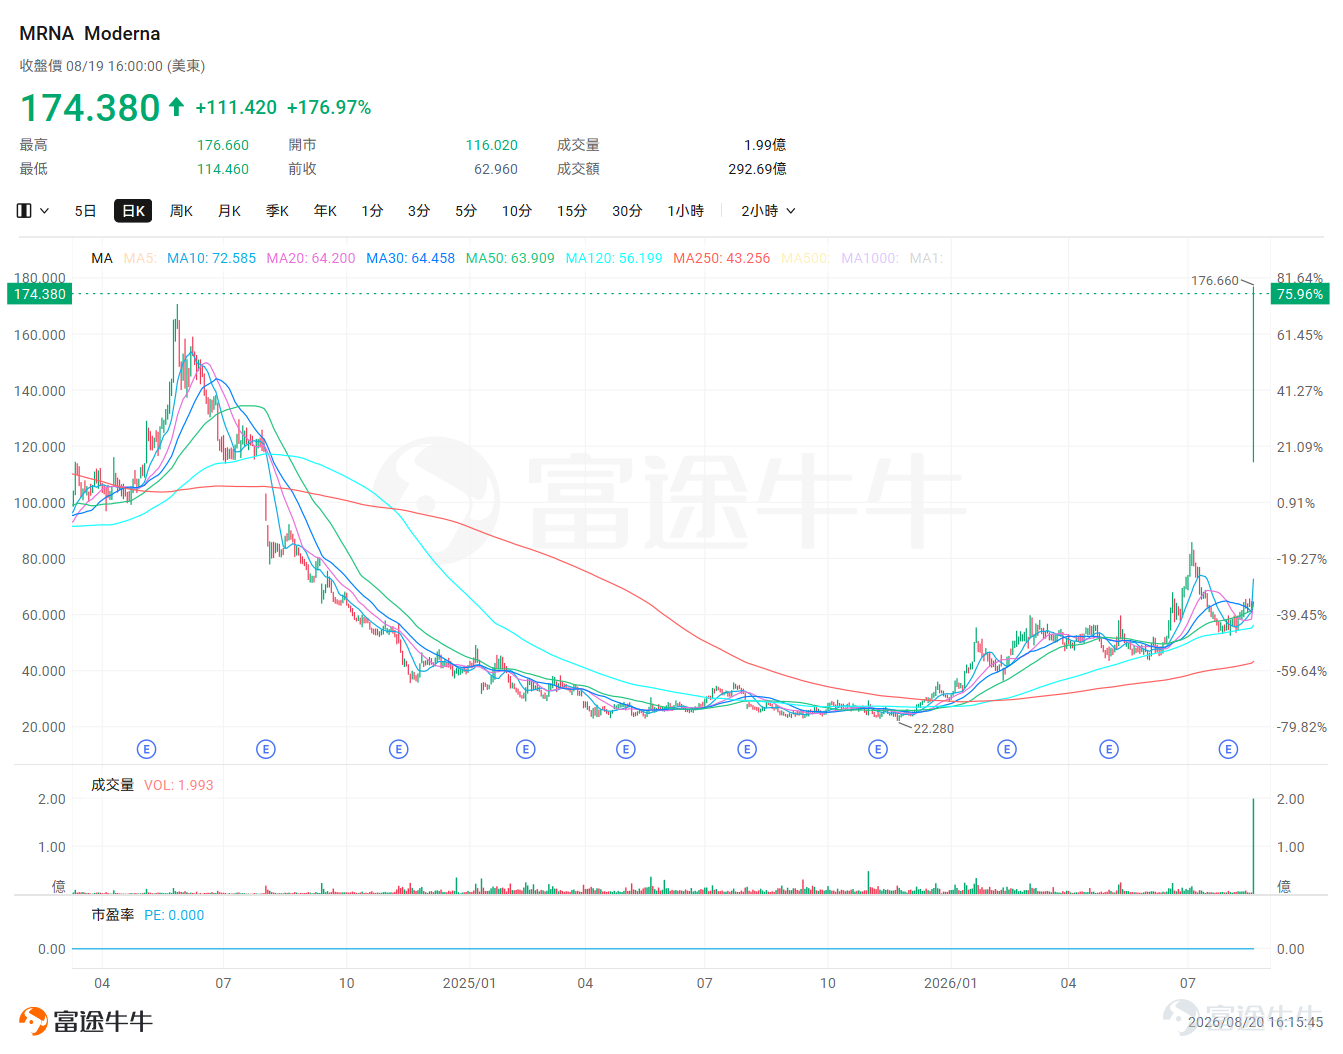Click the 收盤價 08/19 16:00:00 timestamp line

[x=112, y=66]
